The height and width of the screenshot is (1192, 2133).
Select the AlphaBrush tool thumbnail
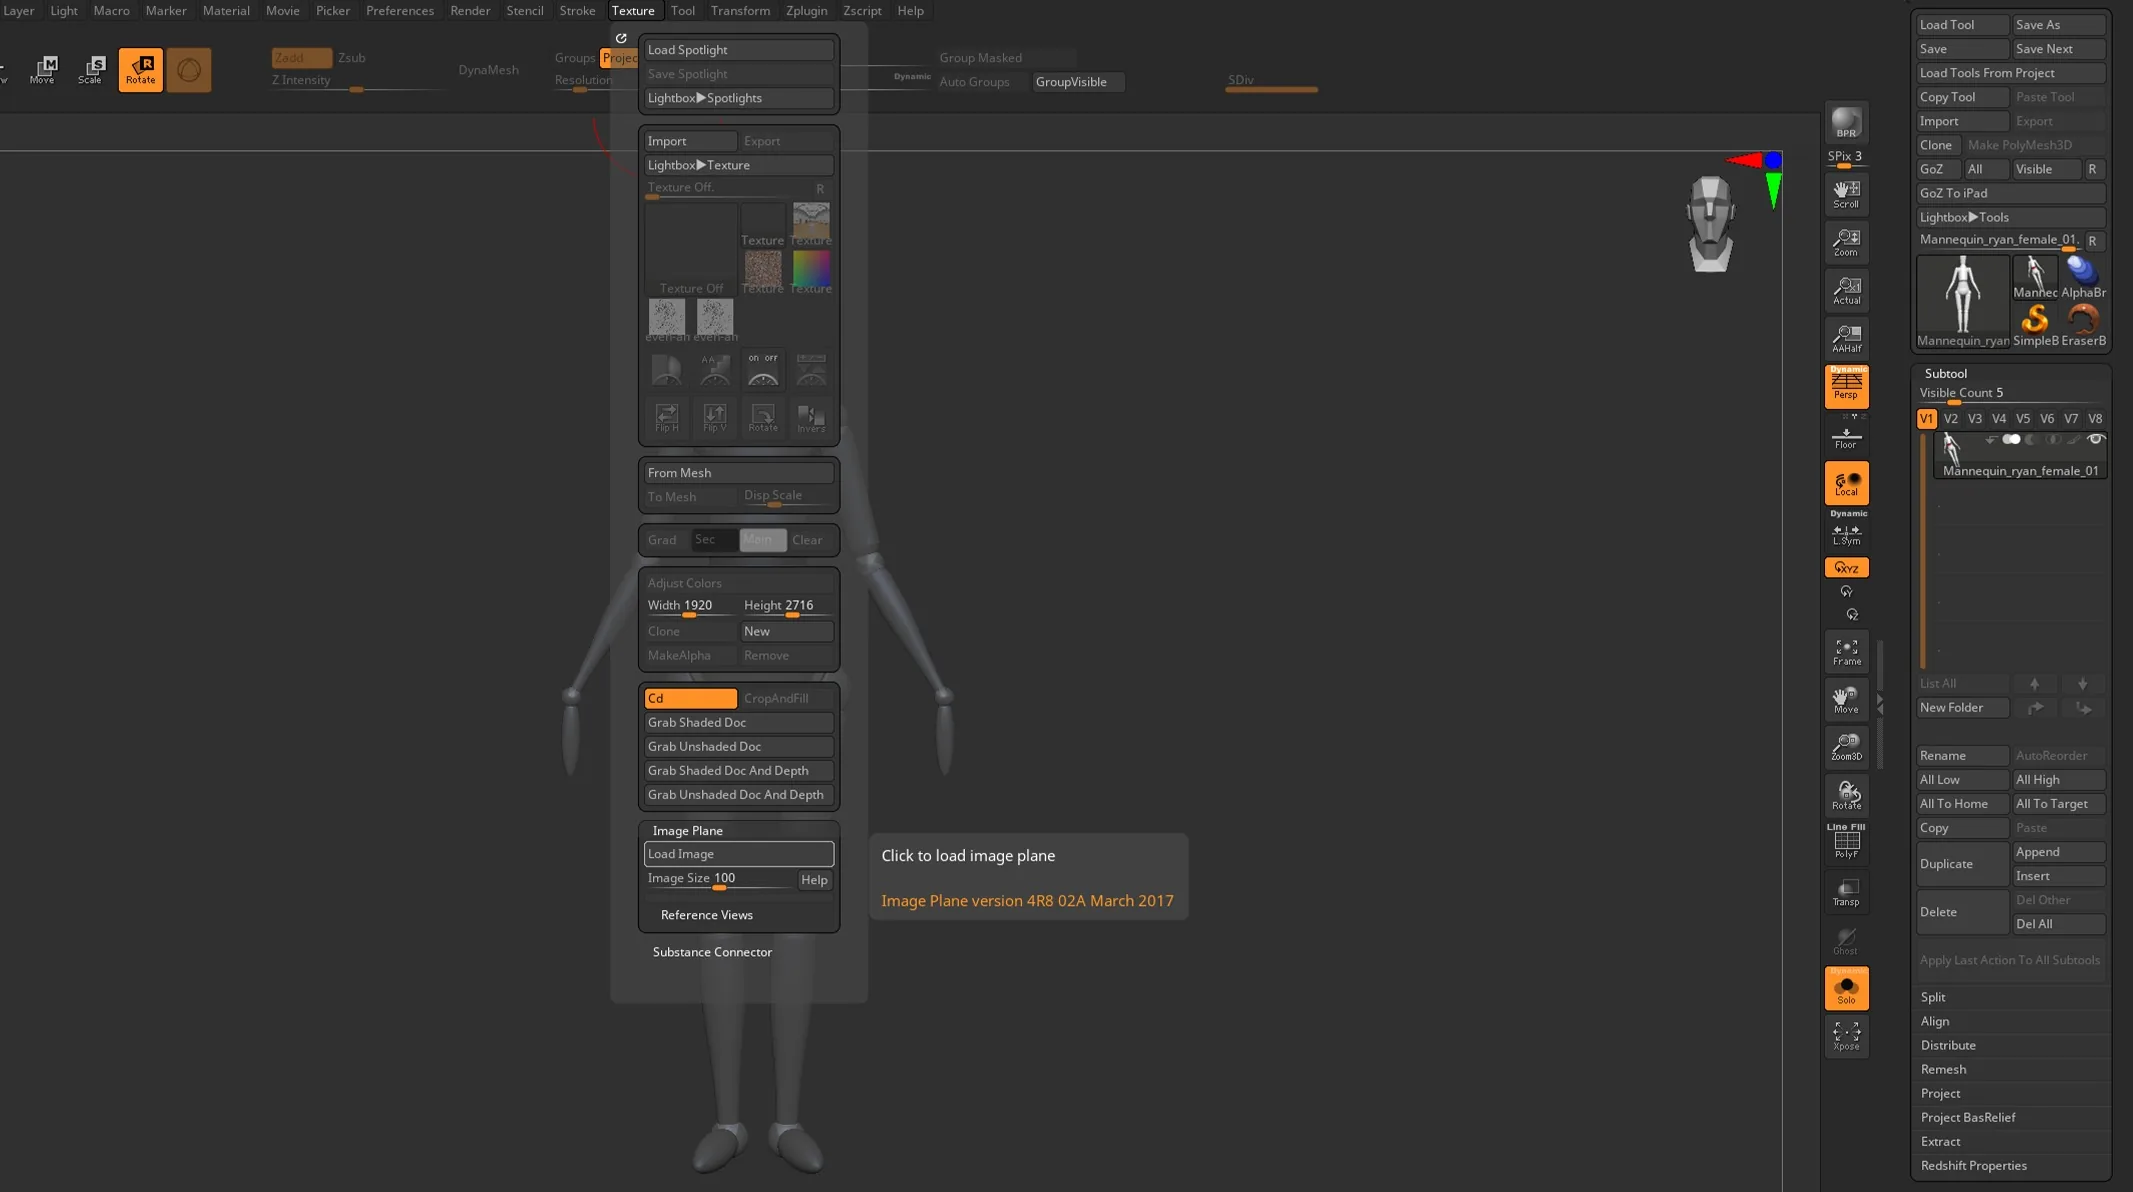click(x=2084, y=276)
